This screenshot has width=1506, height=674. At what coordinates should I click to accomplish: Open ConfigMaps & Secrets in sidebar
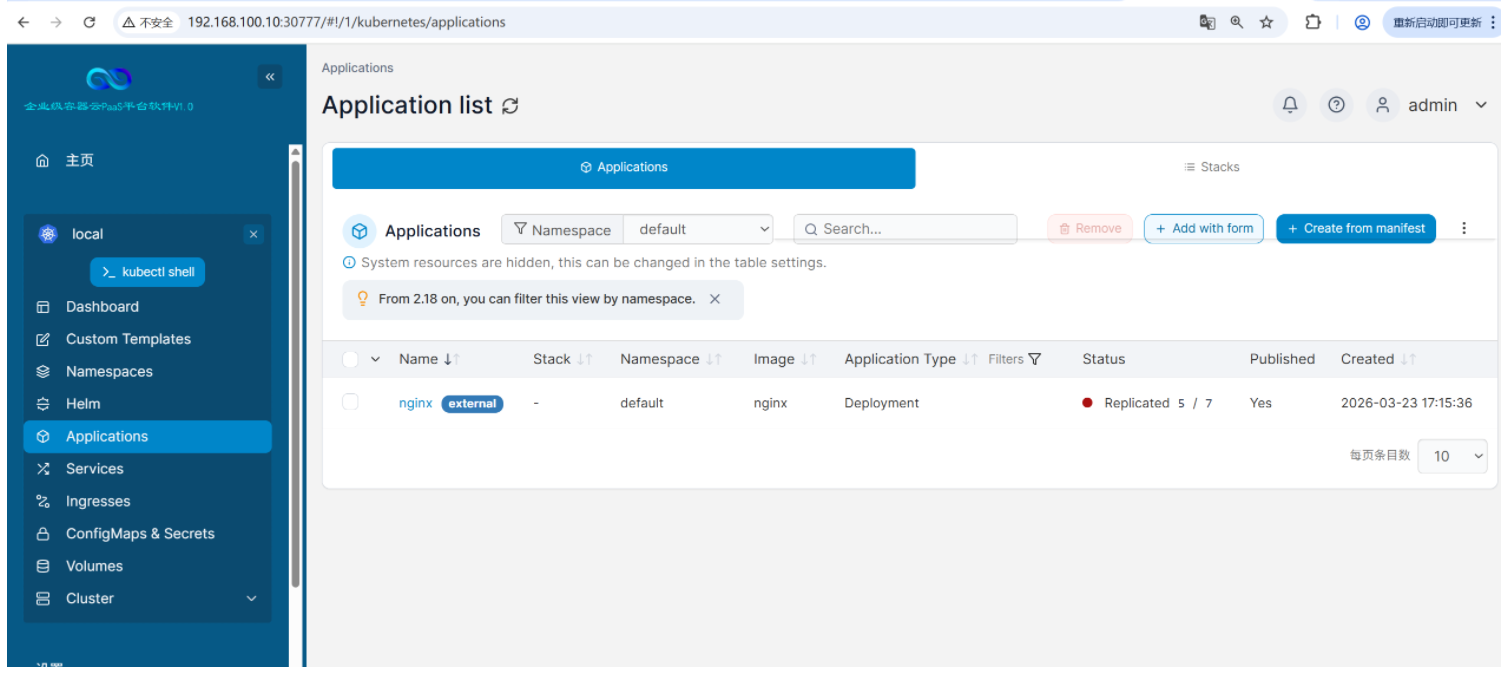tap(147, 534)
